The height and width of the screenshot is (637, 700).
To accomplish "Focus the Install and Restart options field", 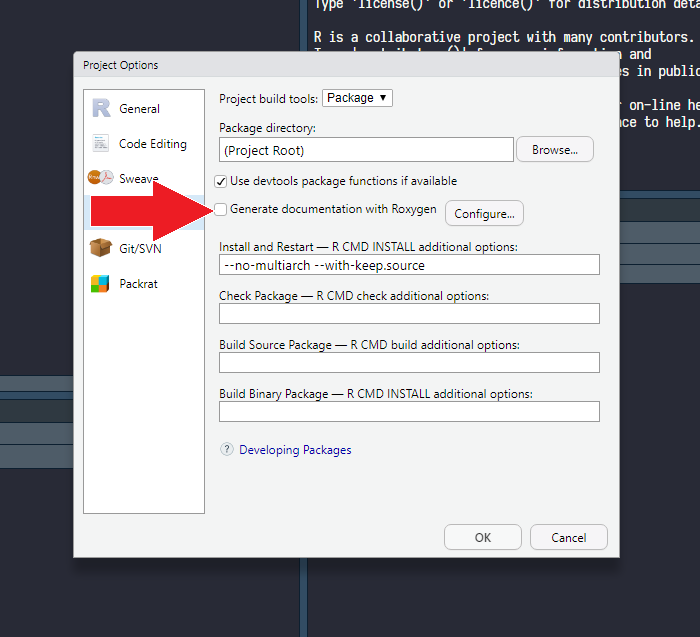I will pos(409,265).
